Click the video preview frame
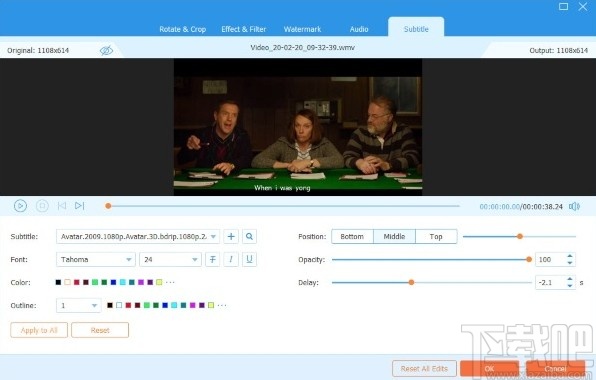596x380 pixels. pos(298,127)
